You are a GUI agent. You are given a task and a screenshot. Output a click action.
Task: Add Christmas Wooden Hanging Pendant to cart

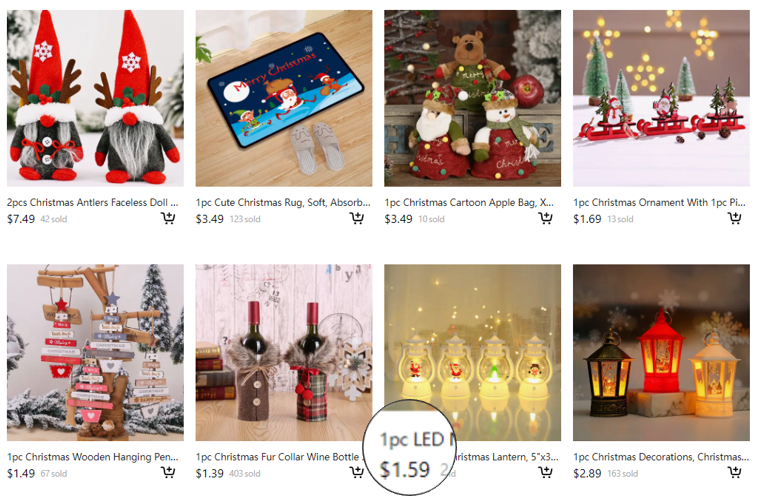pos(168,472)
